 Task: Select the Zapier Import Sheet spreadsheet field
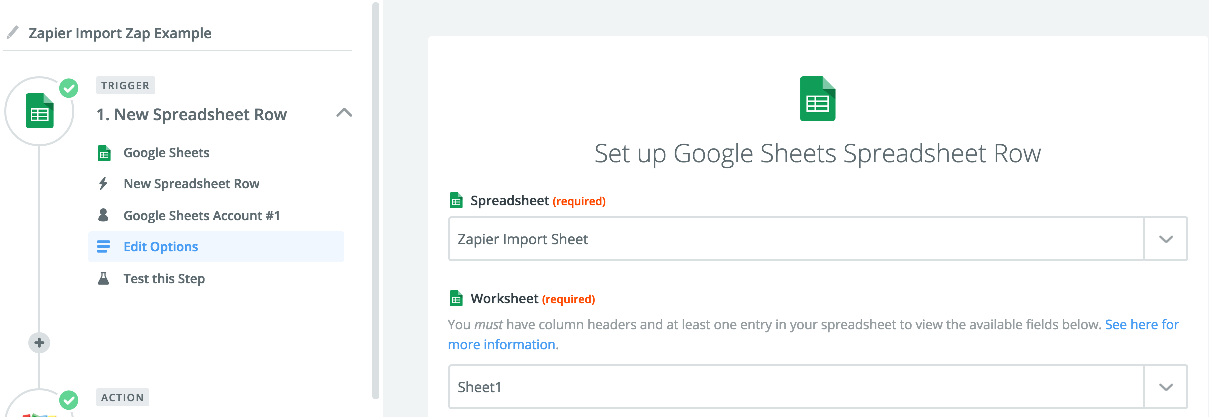pos(818,239)
